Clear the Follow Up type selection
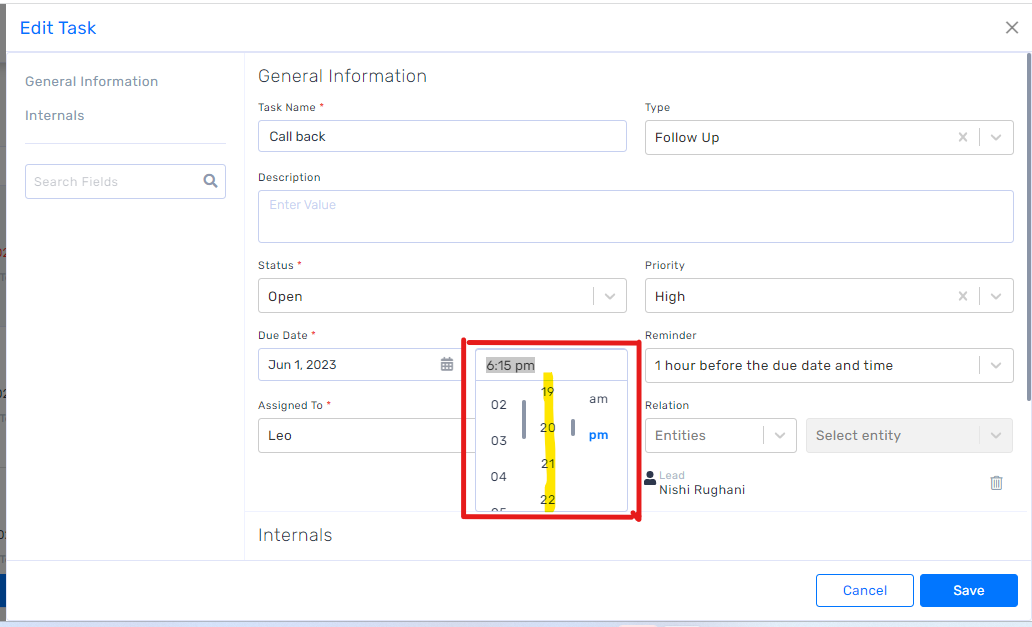Viewport: 1032px width, 627px height. [x=963, y=138]
